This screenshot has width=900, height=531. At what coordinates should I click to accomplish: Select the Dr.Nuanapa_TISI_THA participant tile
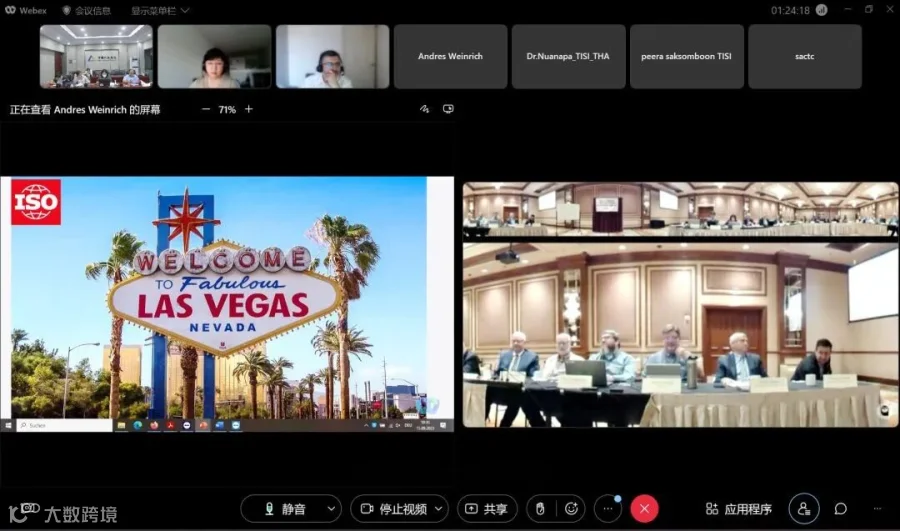pos(569,56)
